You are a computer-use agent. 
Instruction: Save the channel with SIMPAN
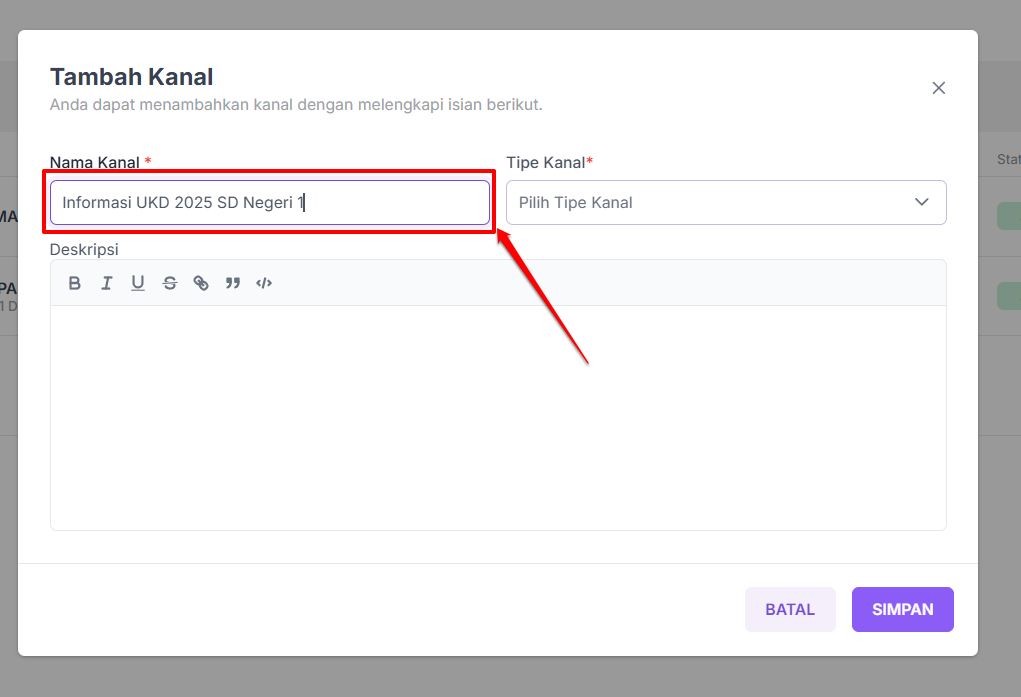pos(902,609)
